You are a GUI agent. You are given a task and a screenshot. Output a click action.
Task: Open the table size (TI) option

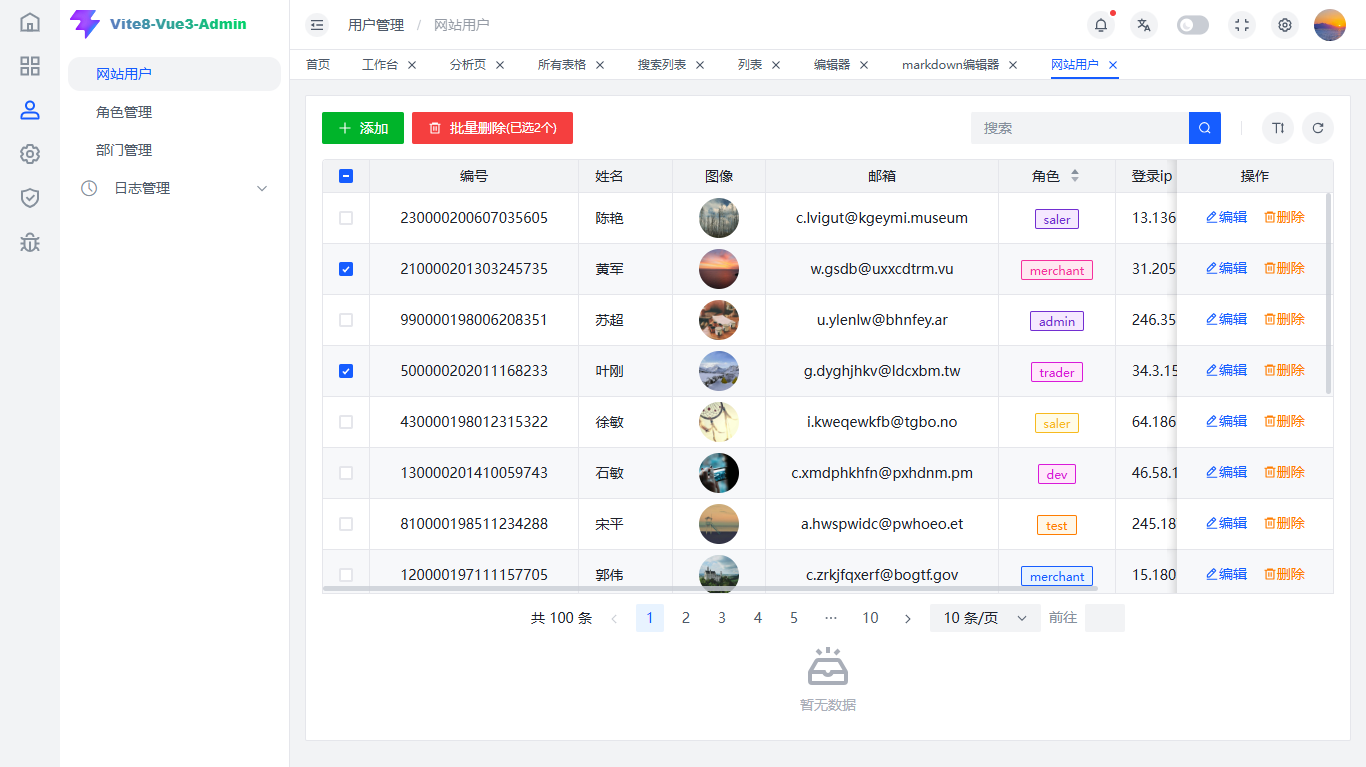[1278, 128]
